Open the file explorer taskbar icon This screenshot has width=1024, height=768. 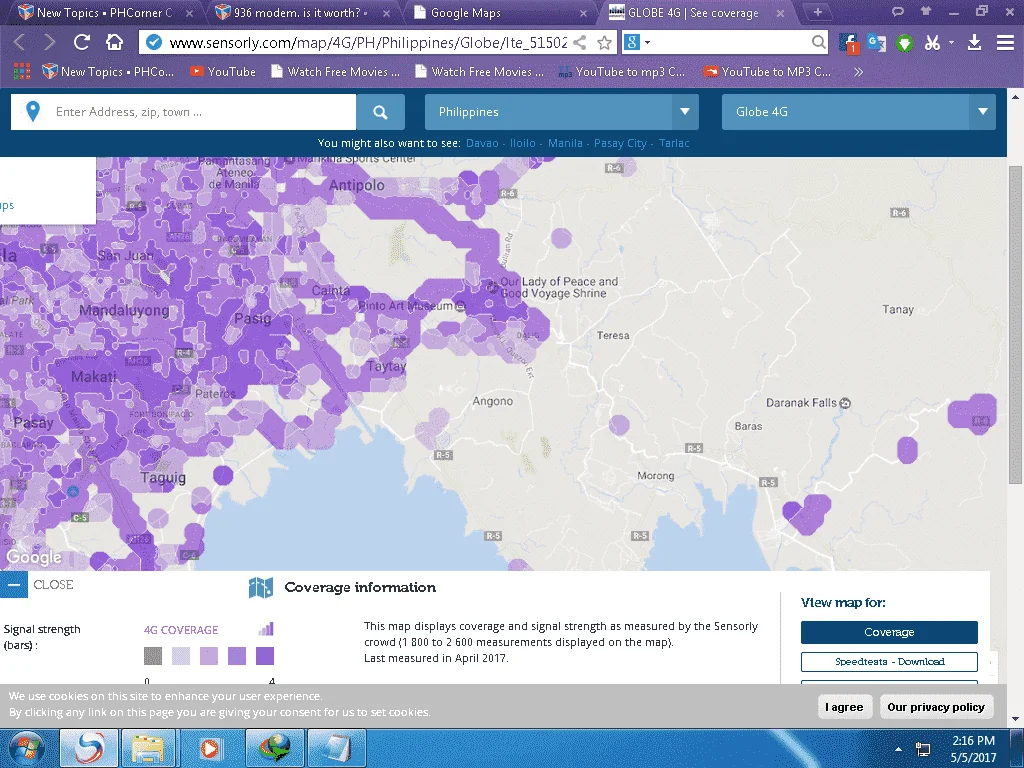coord(148,748)
